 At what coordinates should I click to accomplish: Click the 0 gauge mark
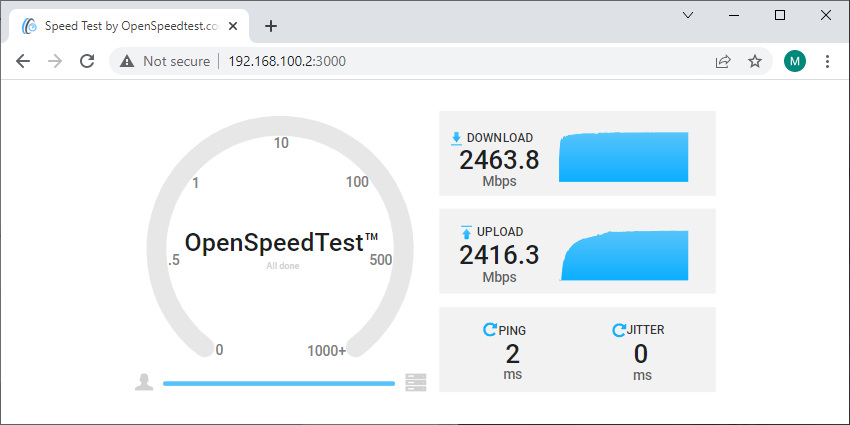(219, 350)
